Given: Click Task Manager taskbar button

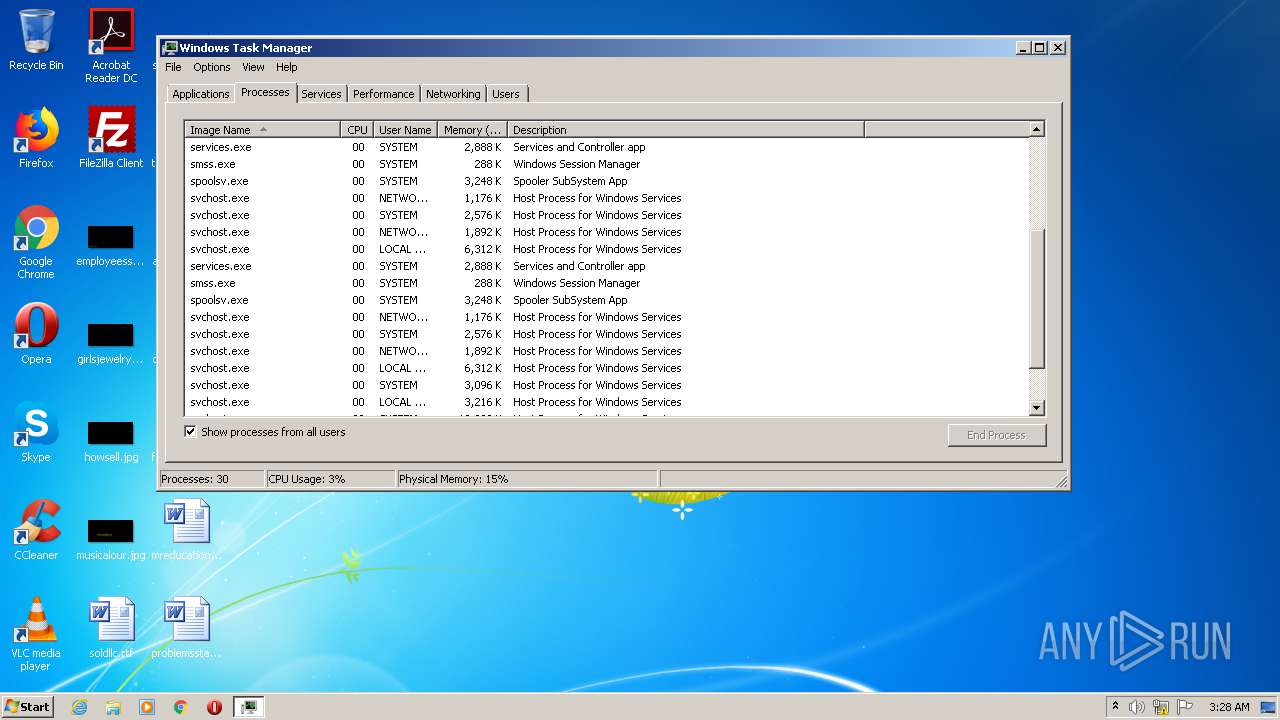Looking at the screenshot, I should pyautogui.click(x=249, y=707).
